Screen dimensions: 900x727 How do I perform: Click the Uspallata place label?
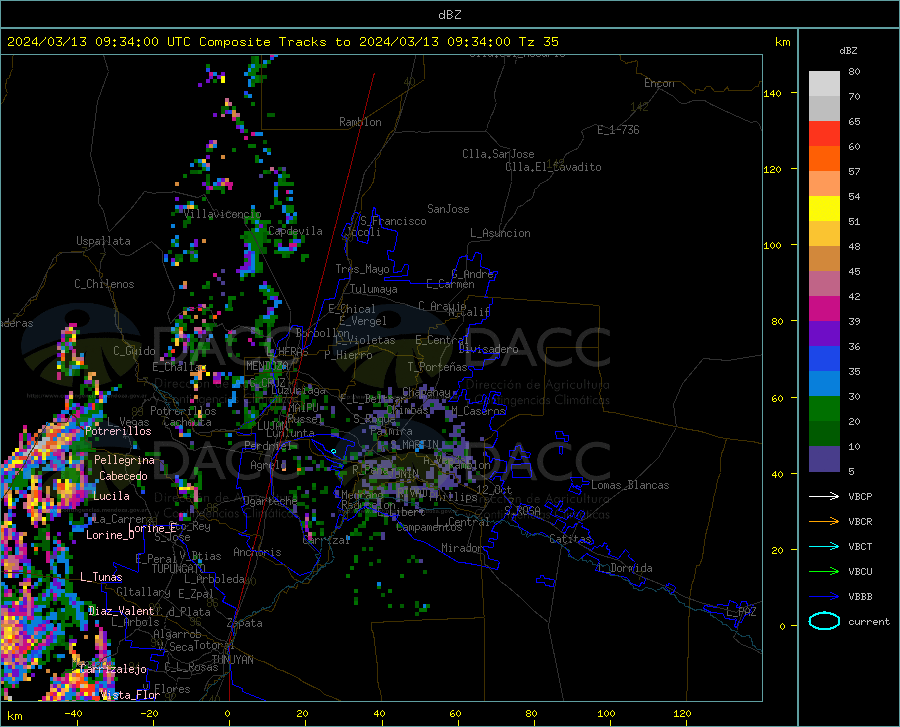point(103,241)
